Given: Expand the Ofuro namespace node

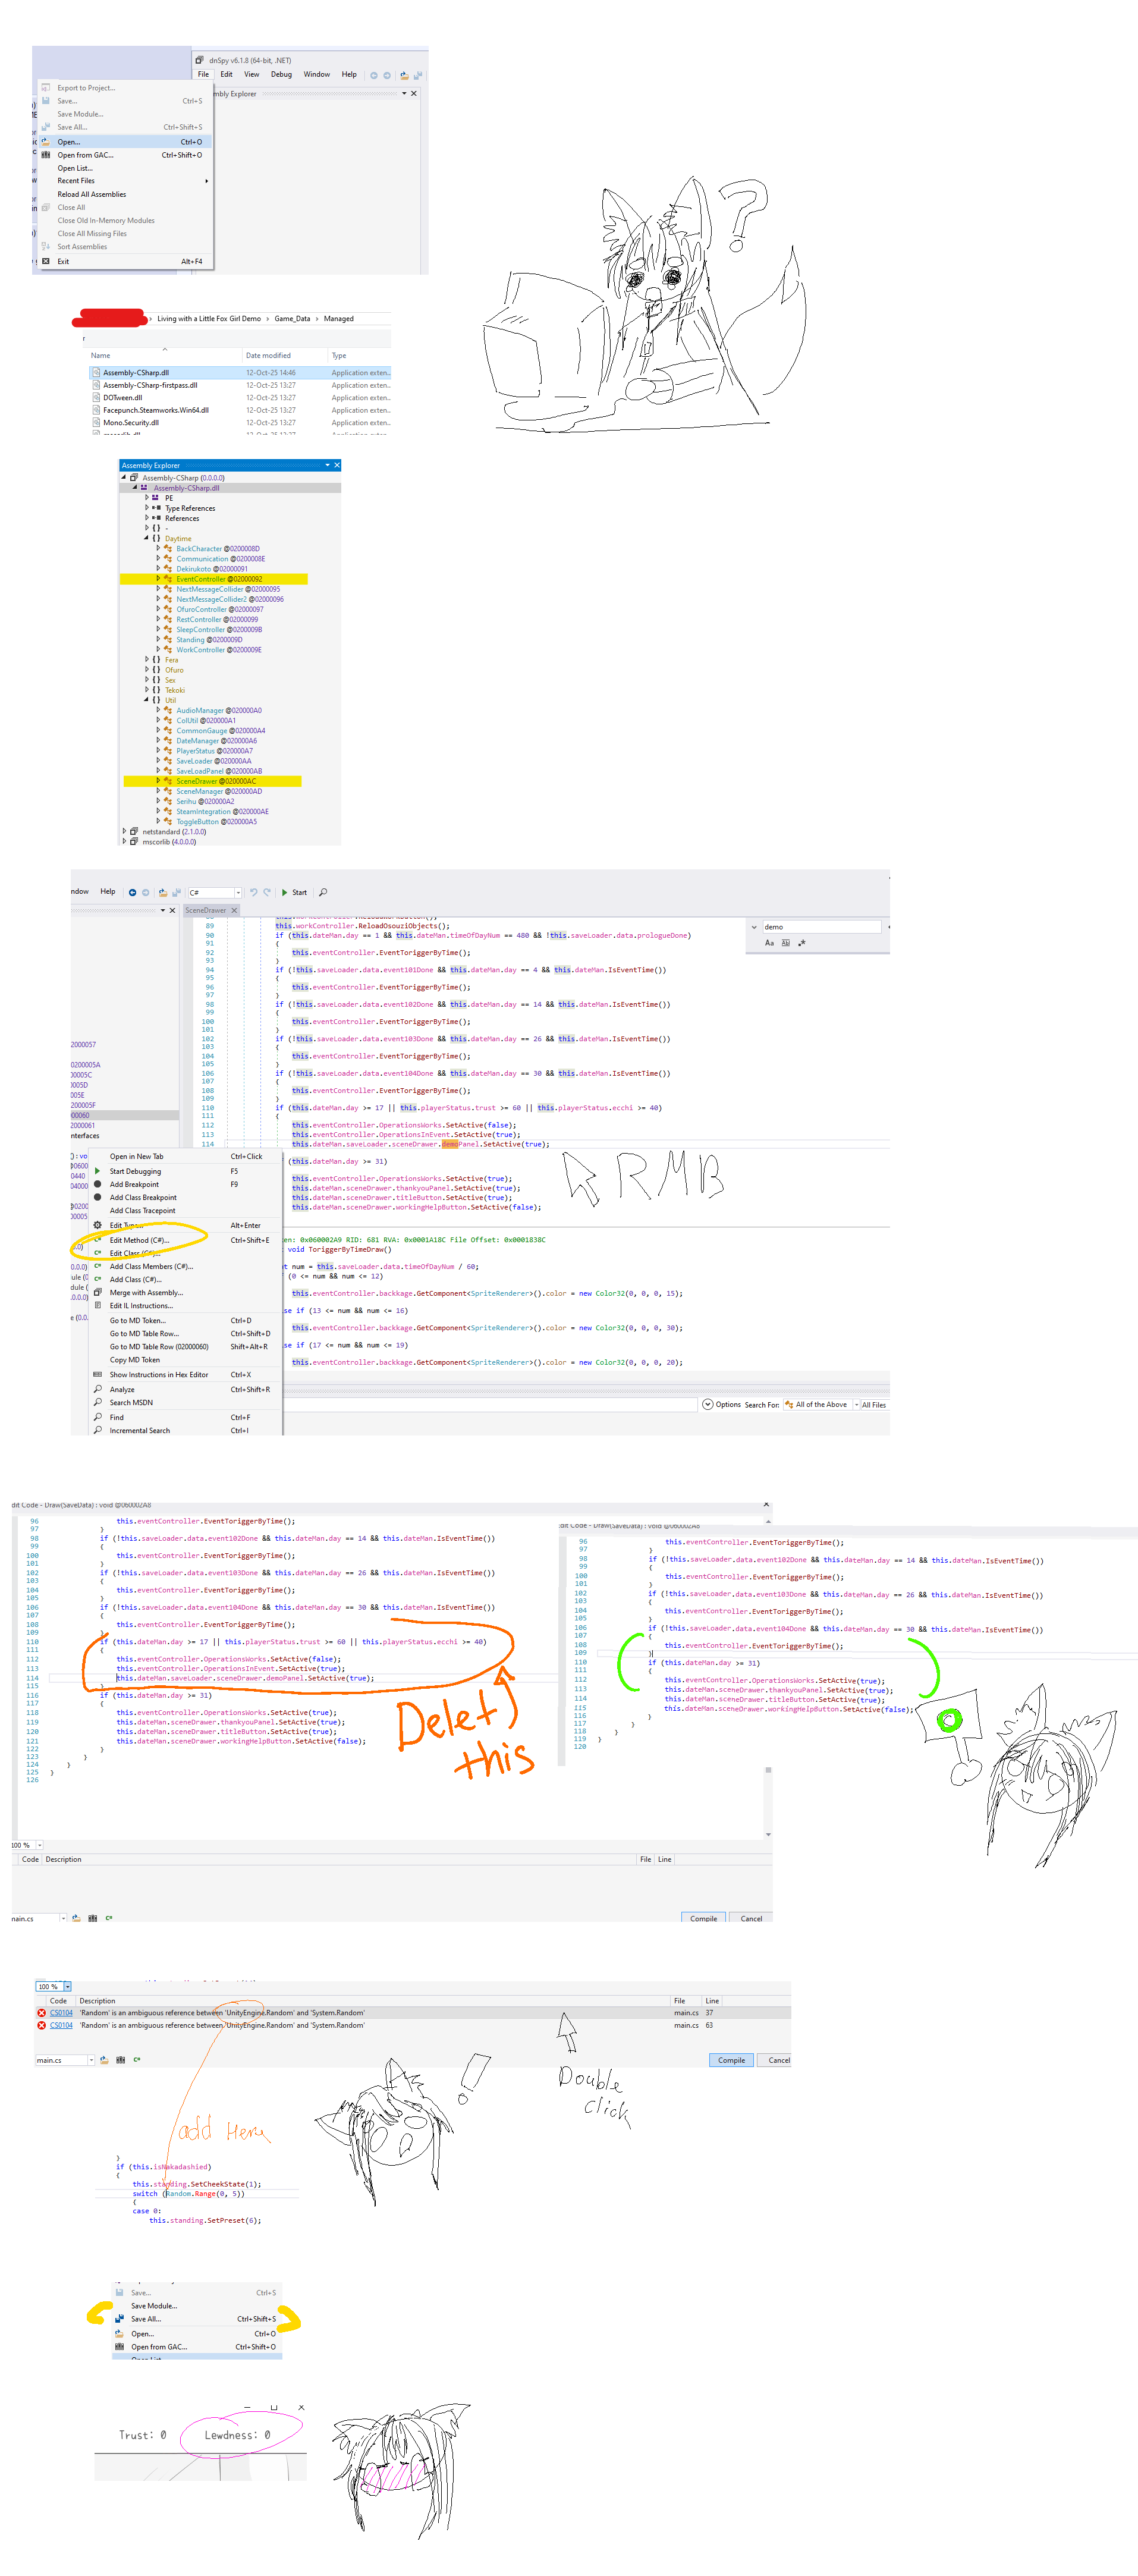Looking at the screenshot, I should [x=147, y=670].
